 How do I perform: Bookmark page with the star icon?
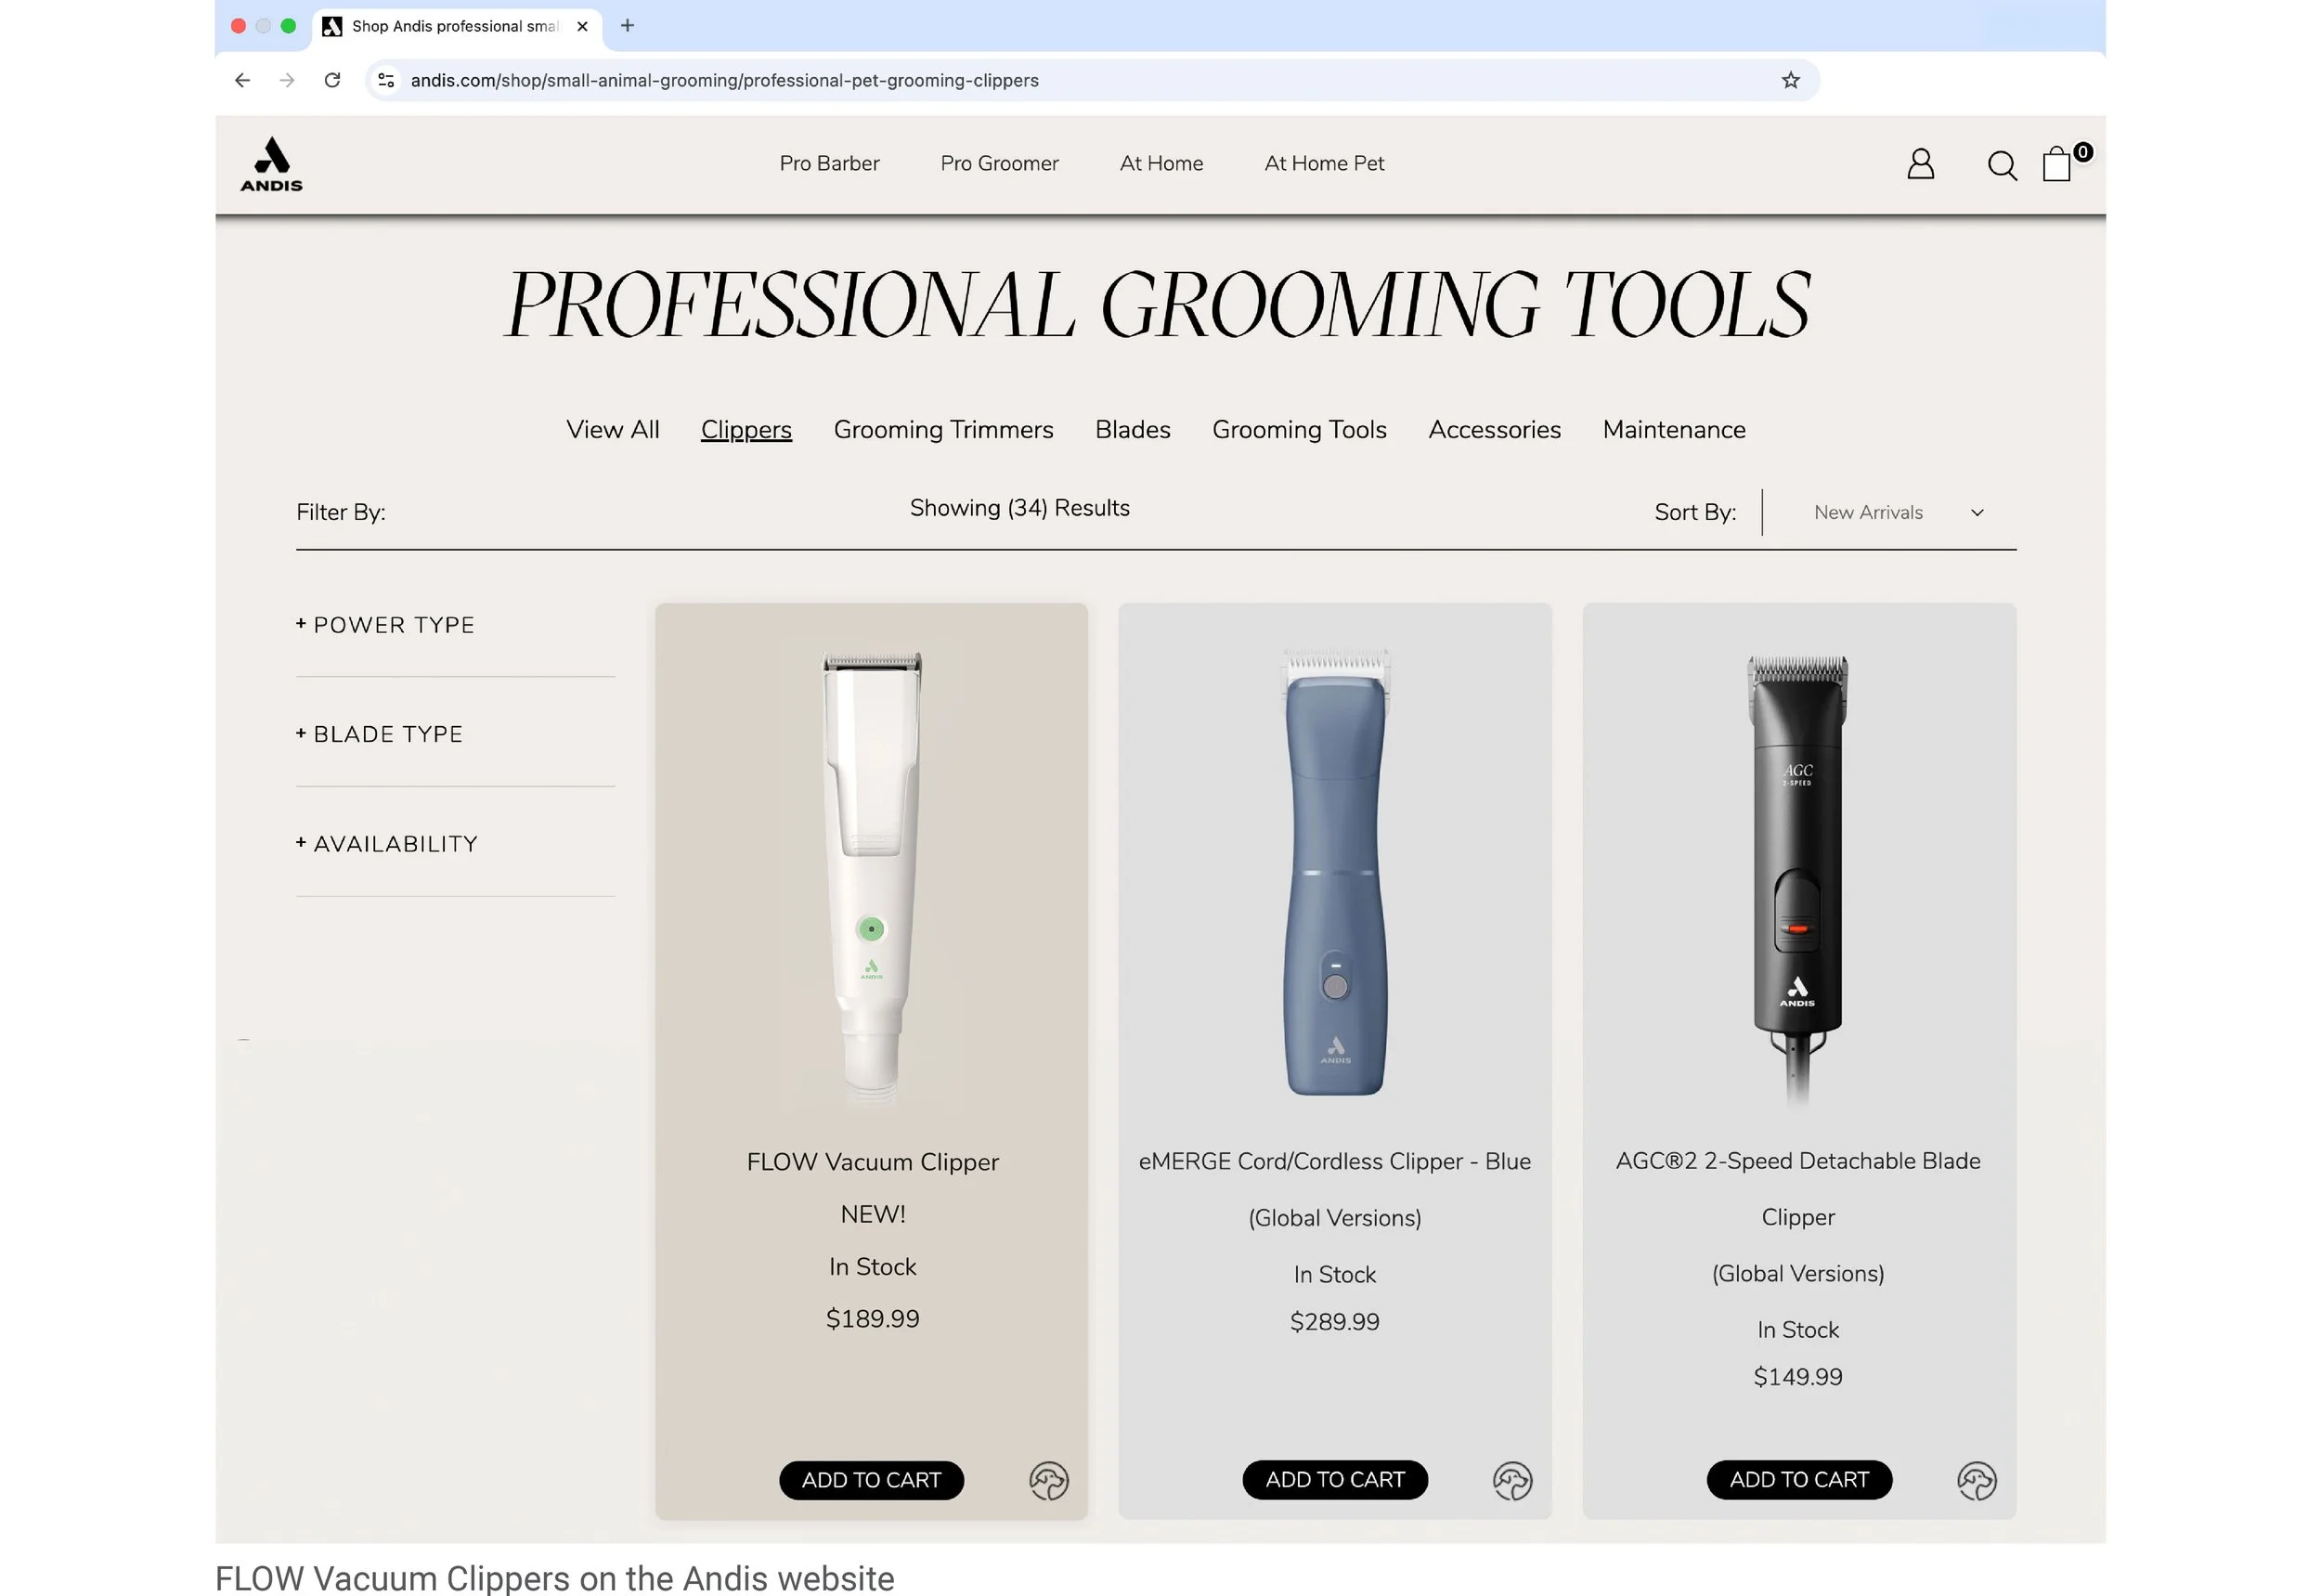(1789, 80)
